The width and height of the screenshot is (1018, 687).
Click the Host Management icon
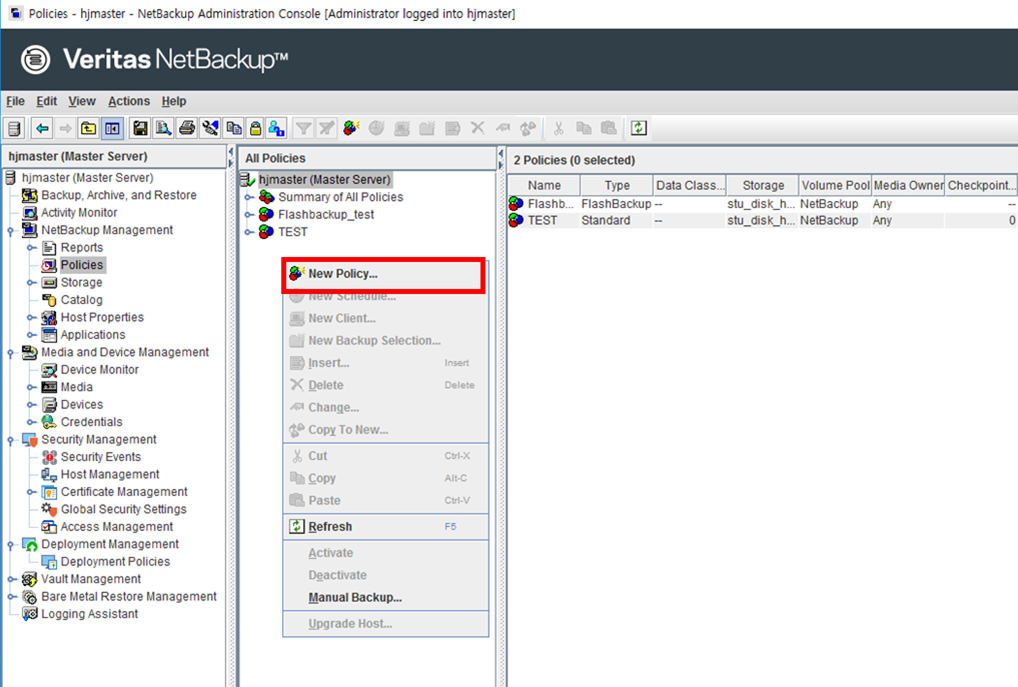point(49,475)
